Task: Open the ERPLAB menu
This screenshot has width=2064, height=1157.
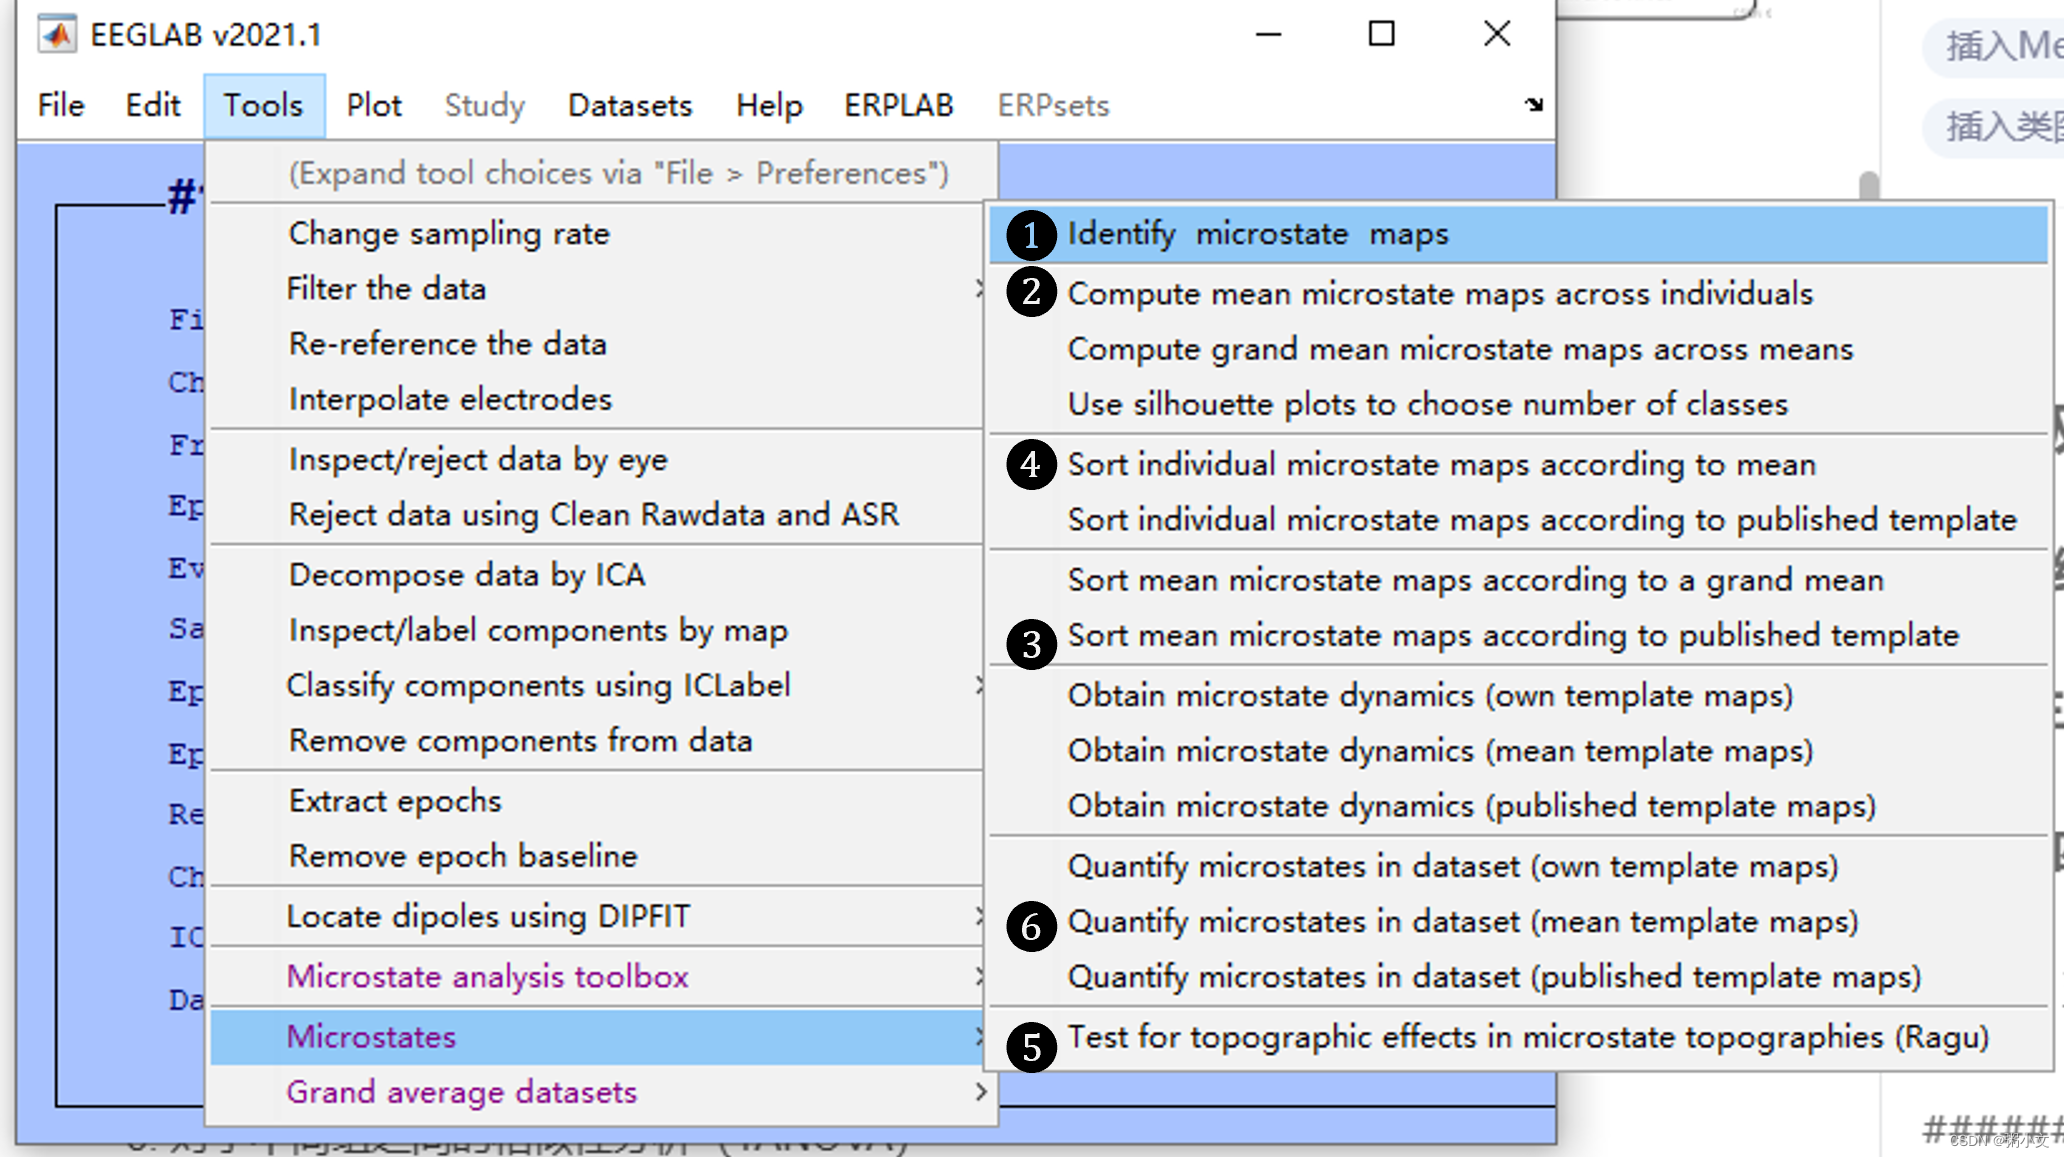Action: click(898, 105)
